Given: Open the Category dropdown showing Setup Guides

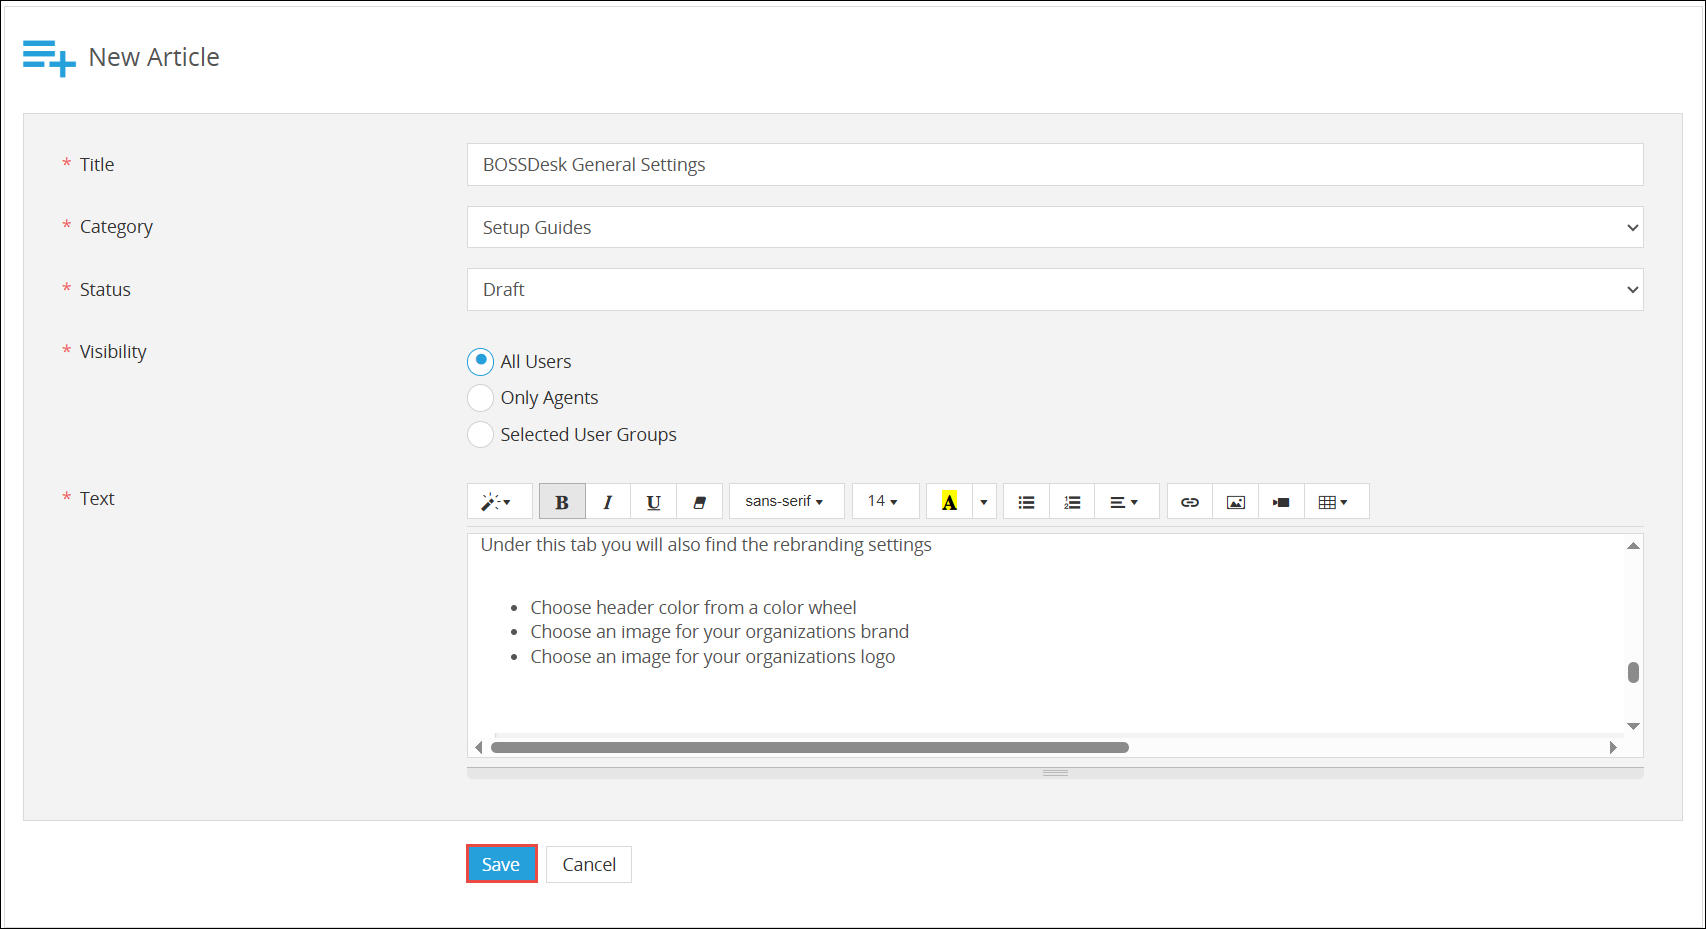Looking at the screenshot, I should tap(1055, 227).
